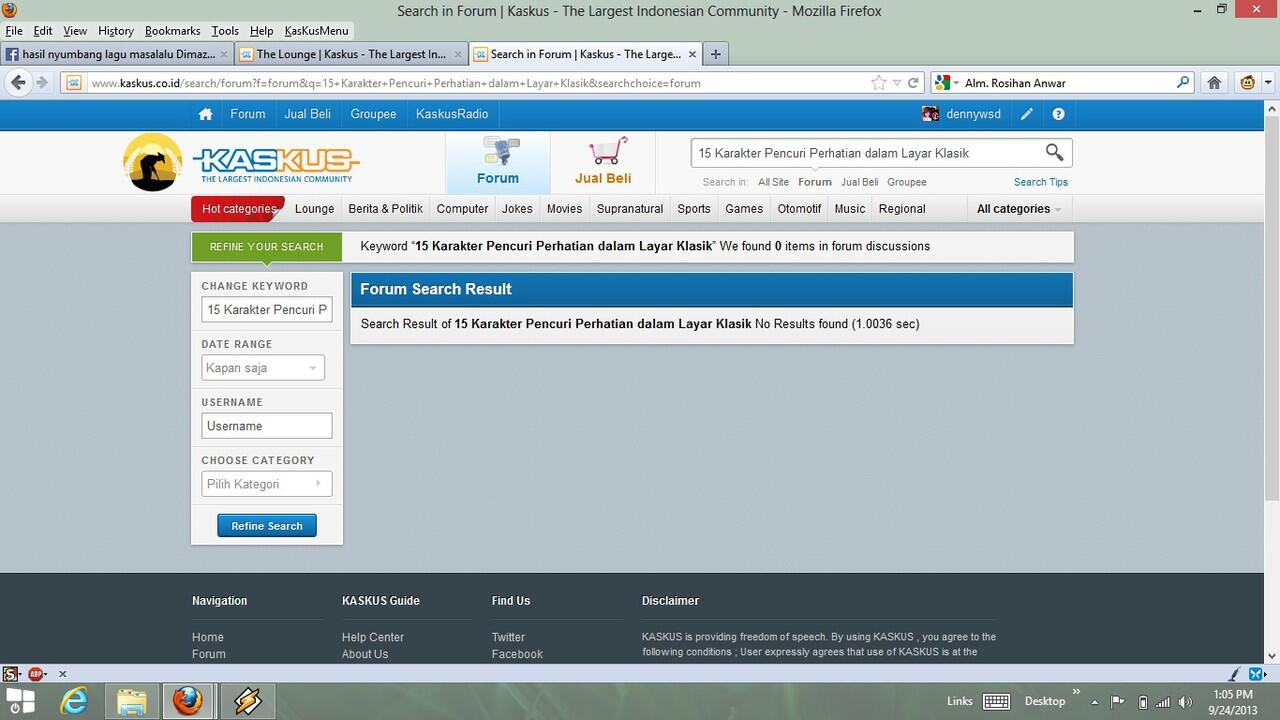This screenshot has width=1280, height=720.
Task: Click the volume speaker tray icon
Action: click(x=1186, y=702)
